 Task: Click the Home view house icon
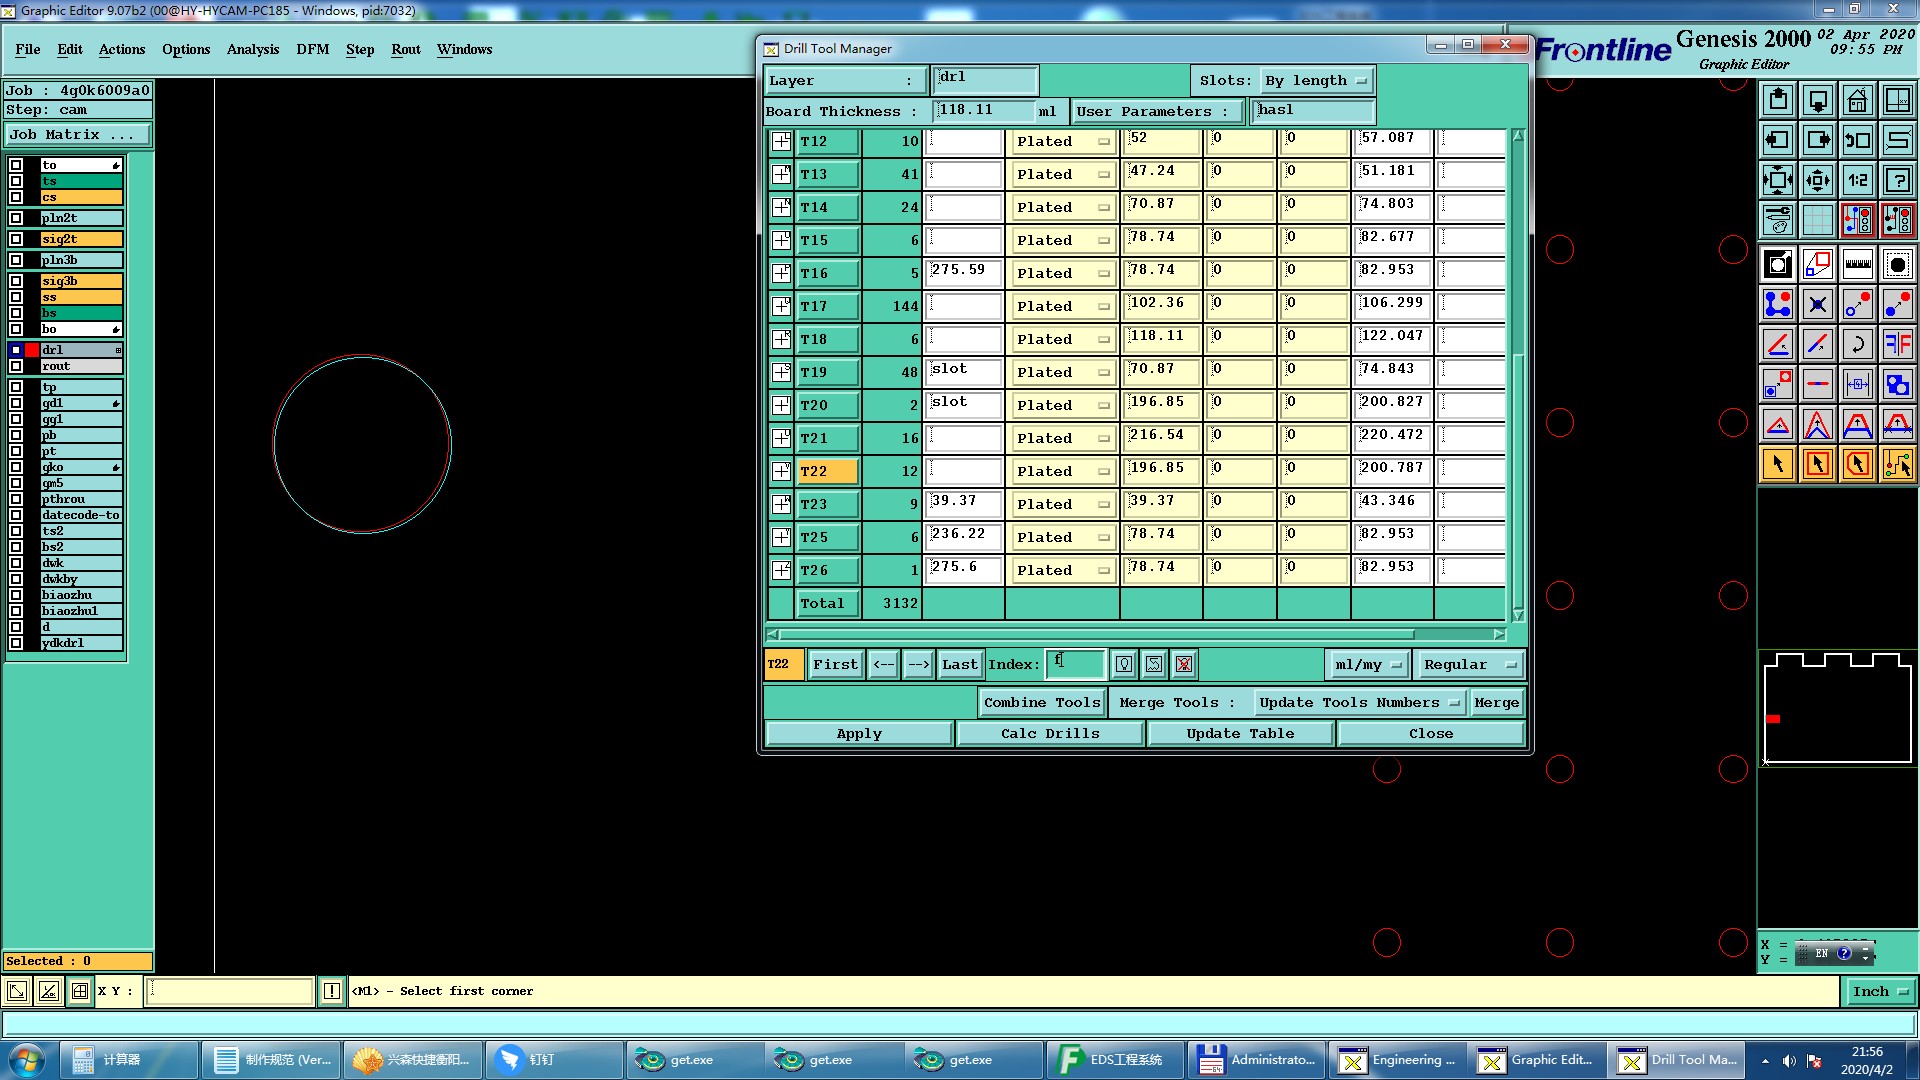1858,100
